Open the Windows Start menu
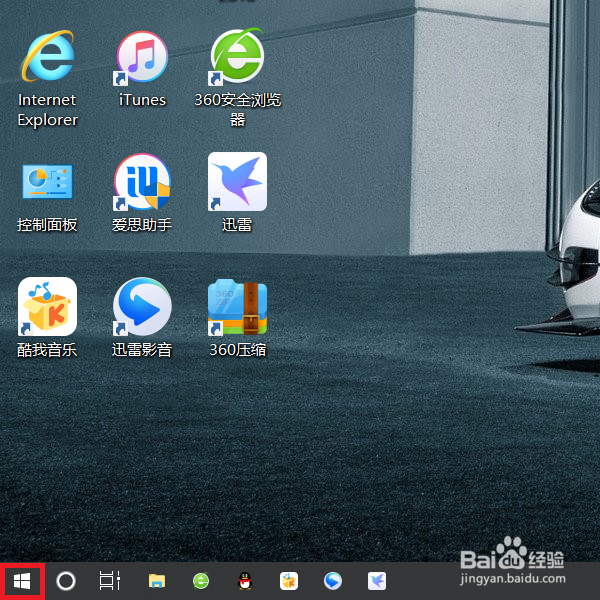 pos(22,581)
